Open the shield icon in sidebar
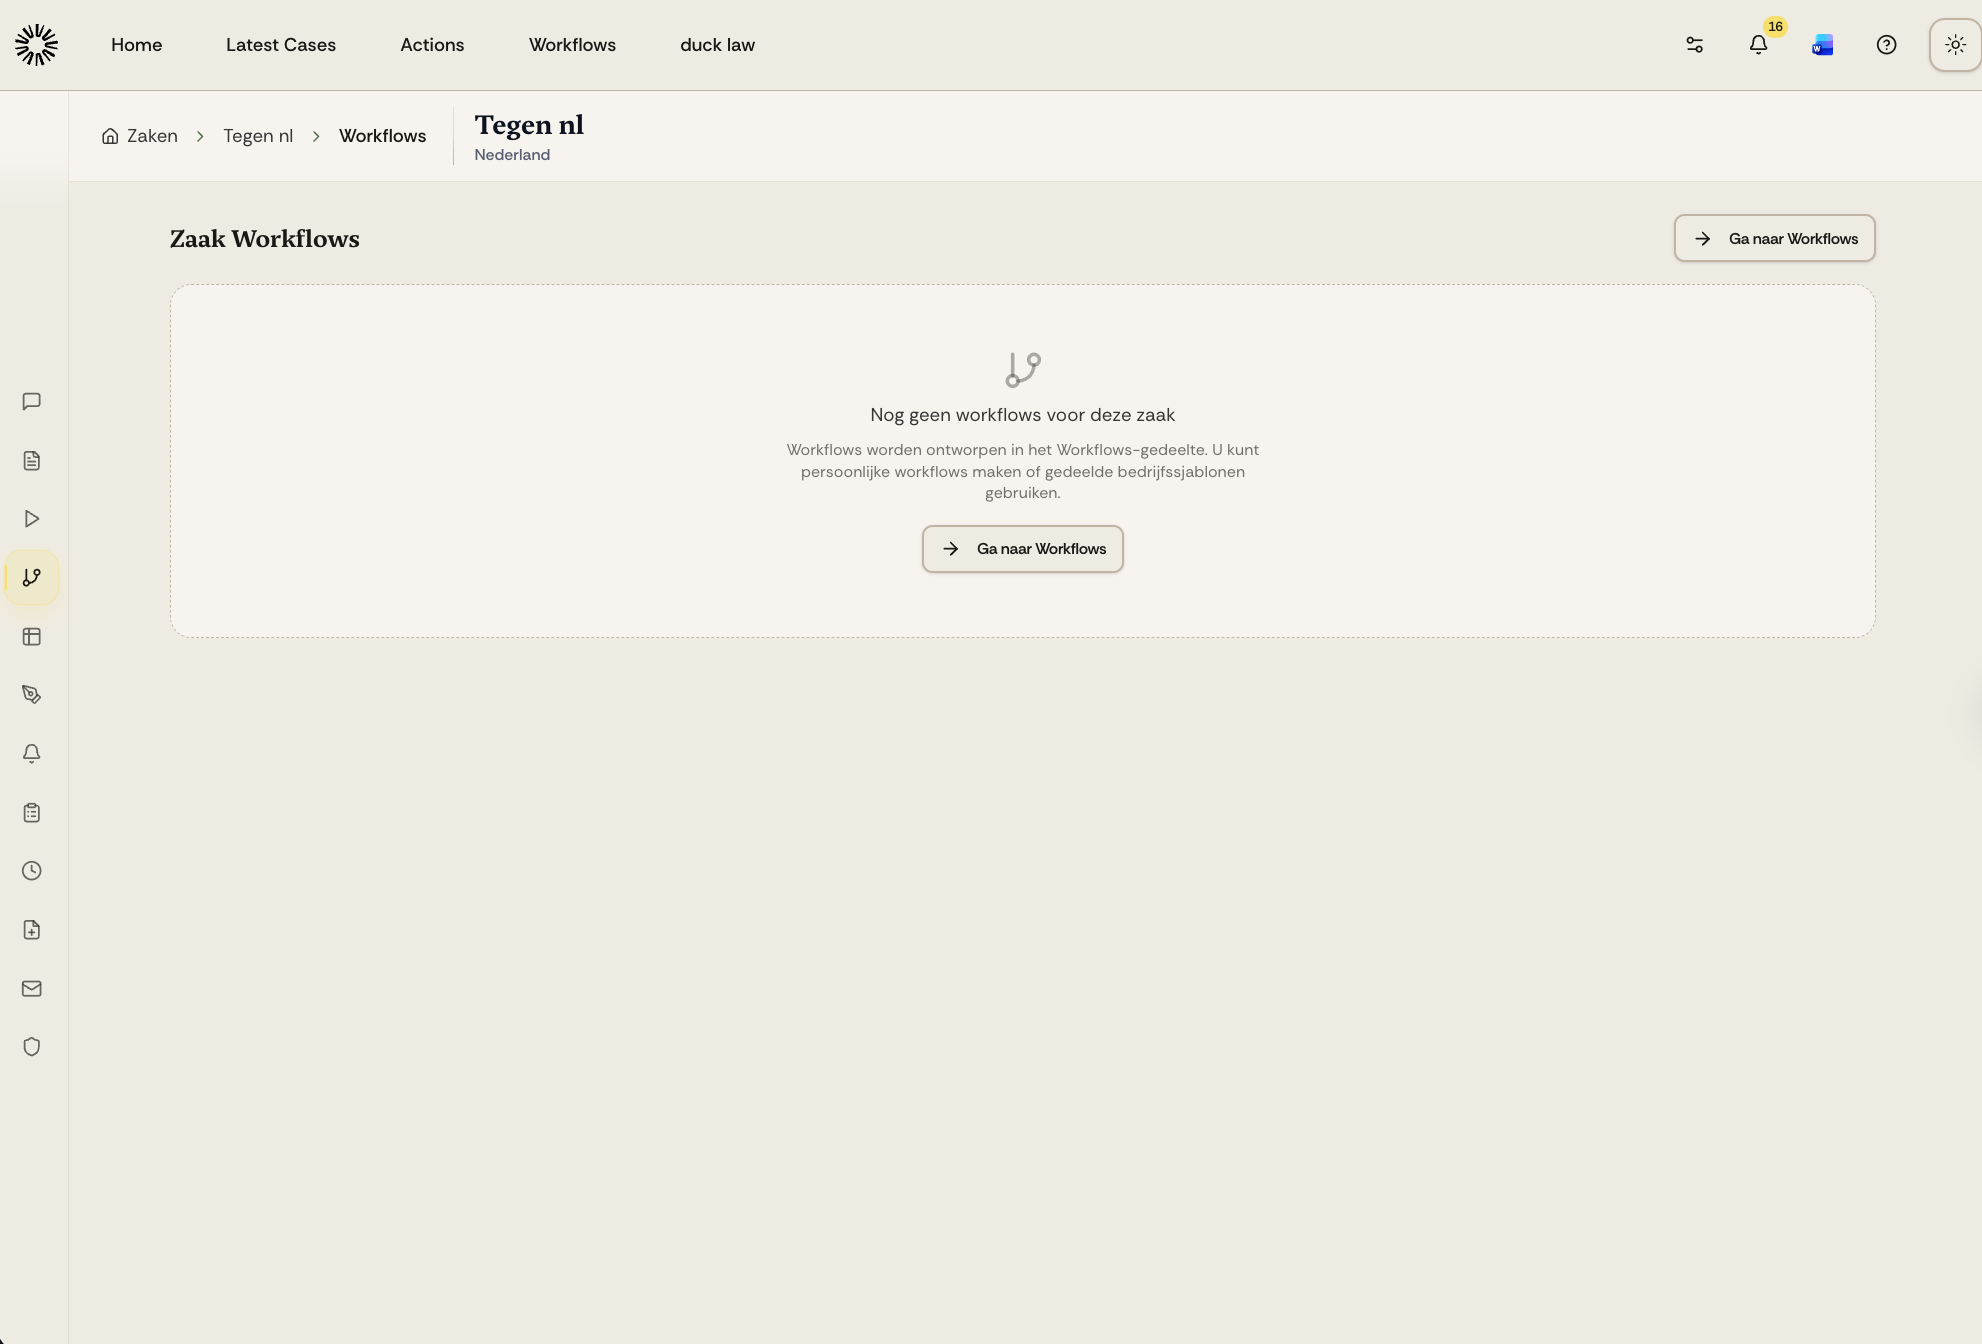The height and width of the screenshot is (1344, 1982). tap(32, 1047)
